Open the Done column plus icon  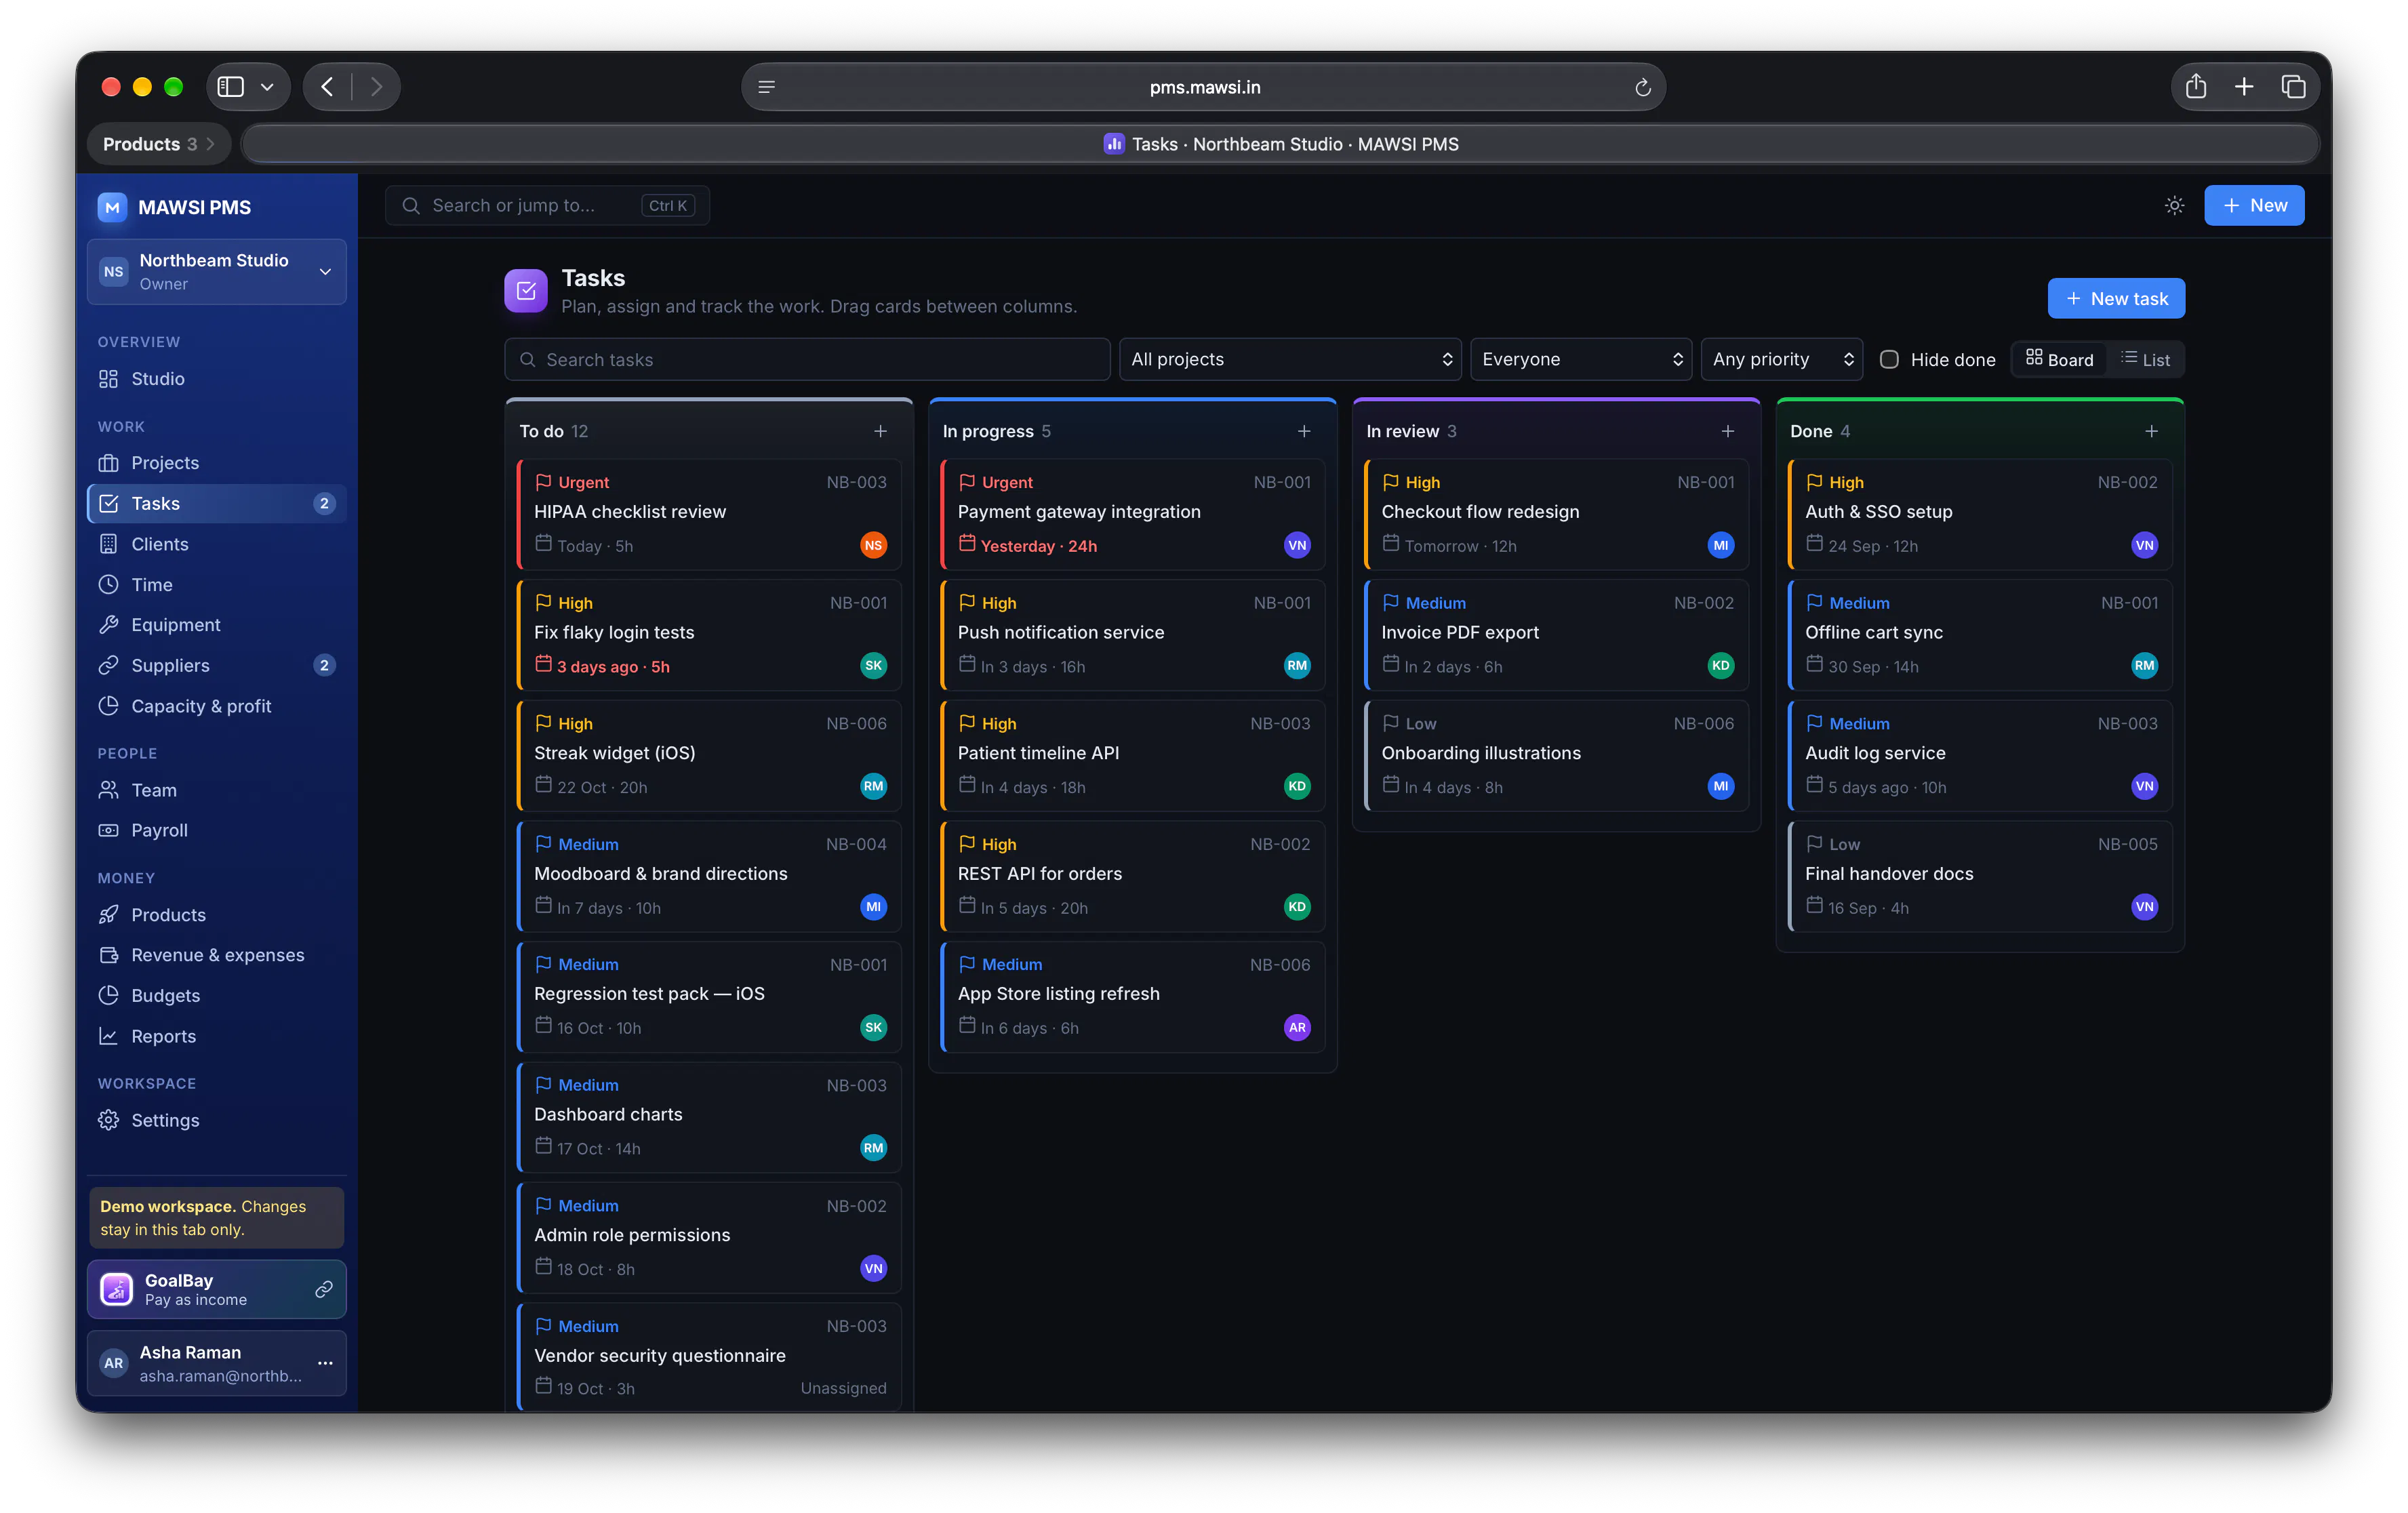click(x=2151, y=431)
